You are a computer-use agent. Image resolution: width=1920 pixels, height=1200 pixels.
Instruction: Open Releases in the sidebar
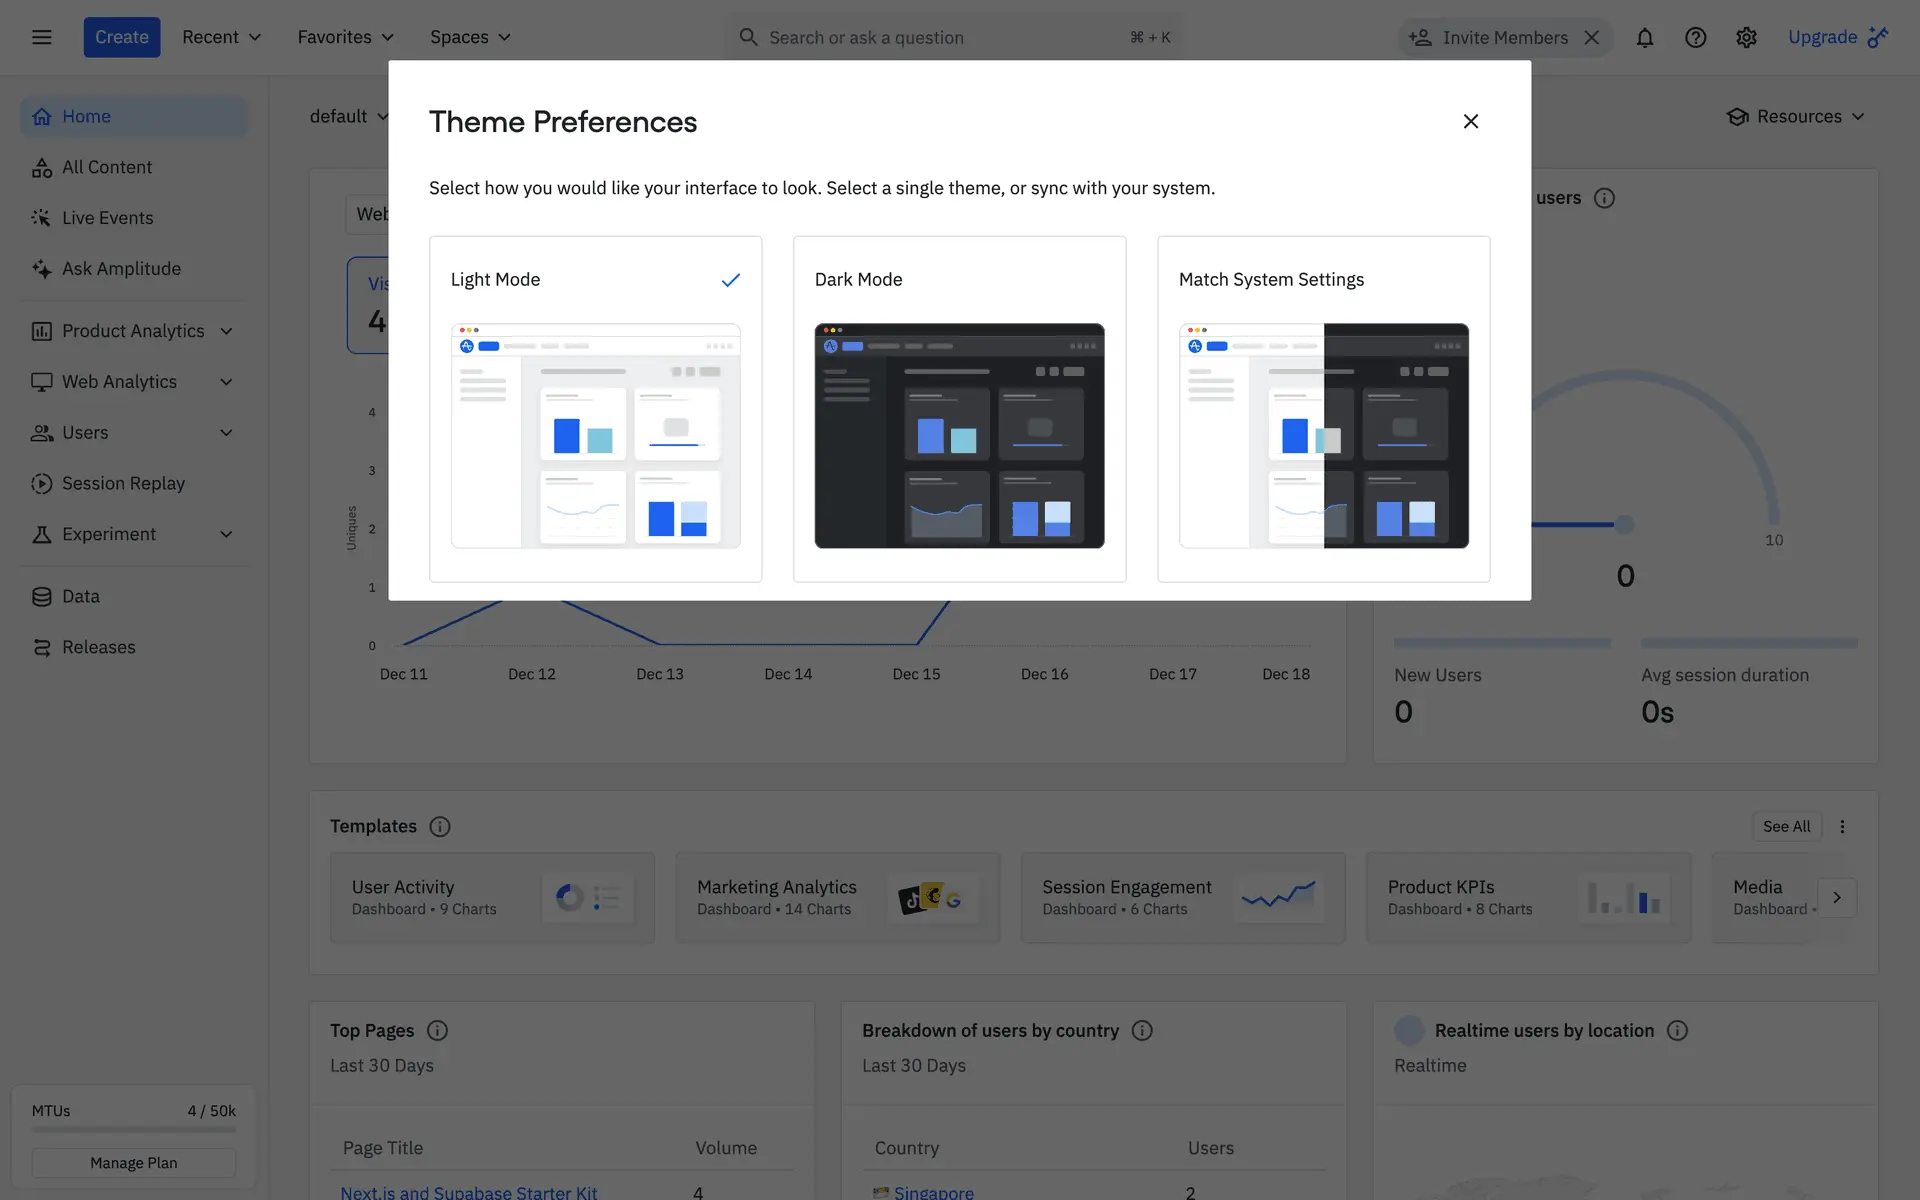point(98,647)
